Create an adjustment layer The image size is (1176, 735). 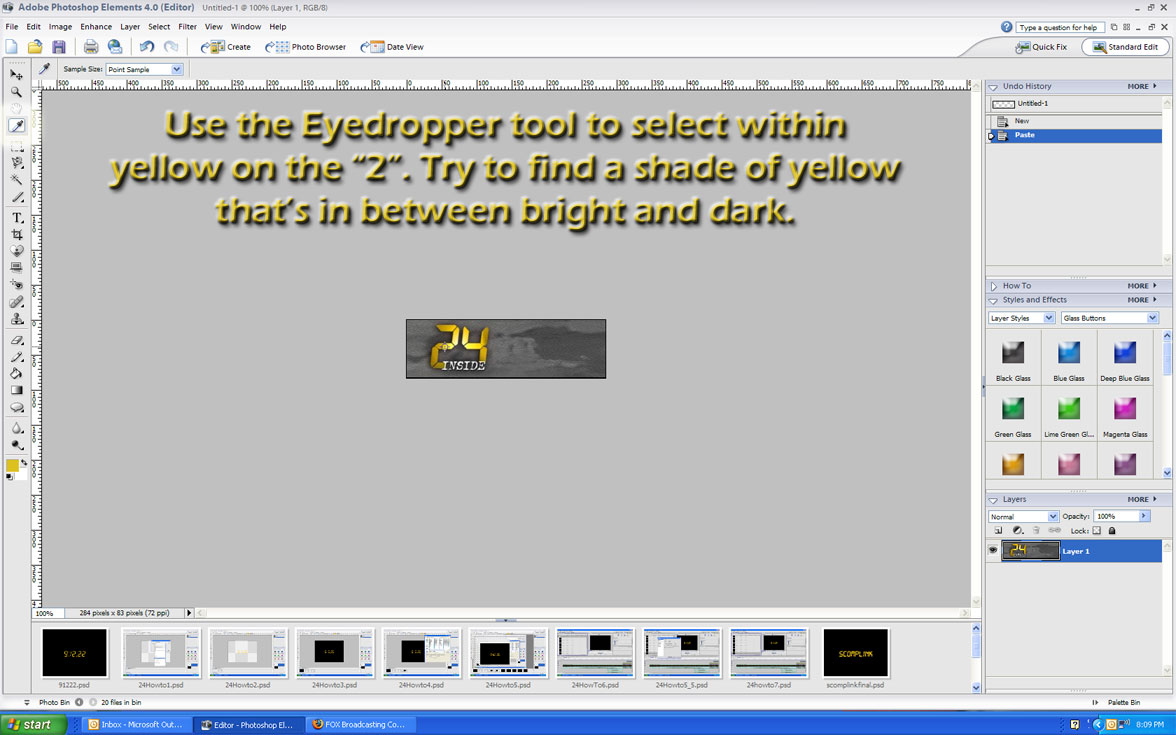click(x=1018, y=530)
